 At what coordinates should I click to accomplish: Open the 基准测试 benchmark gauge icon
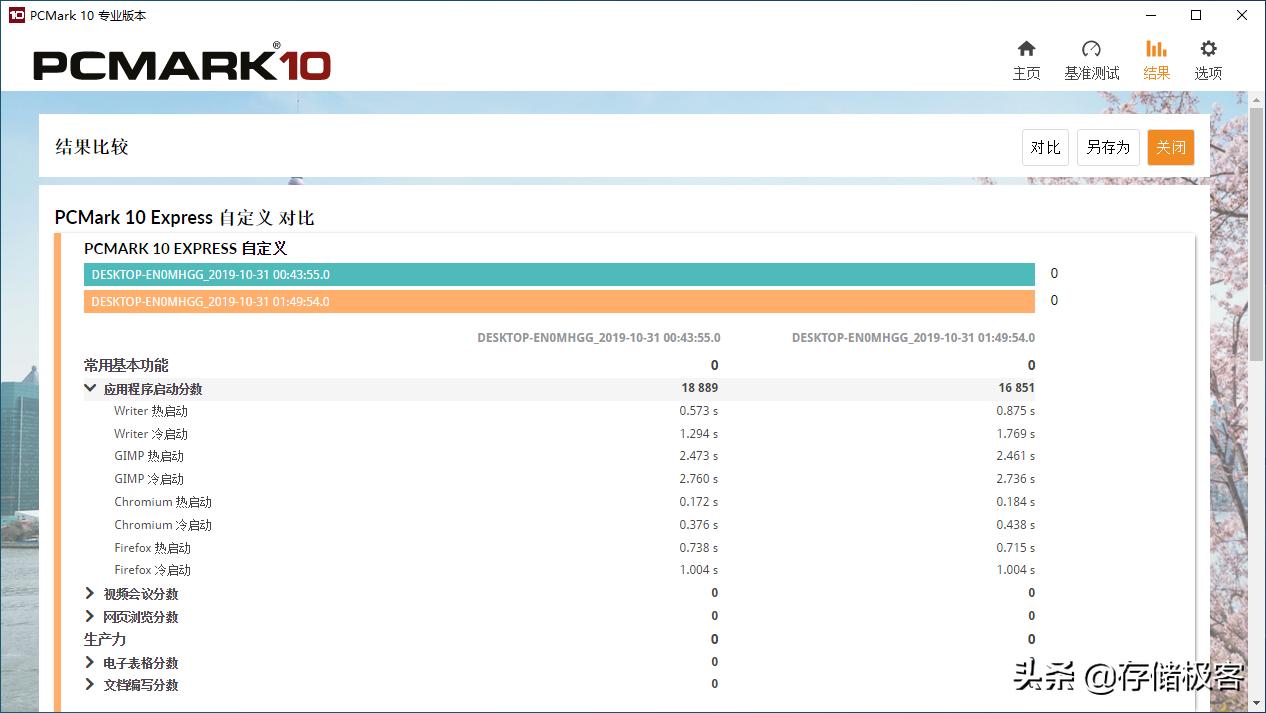pyautogui.click(x=1091, y=49)
